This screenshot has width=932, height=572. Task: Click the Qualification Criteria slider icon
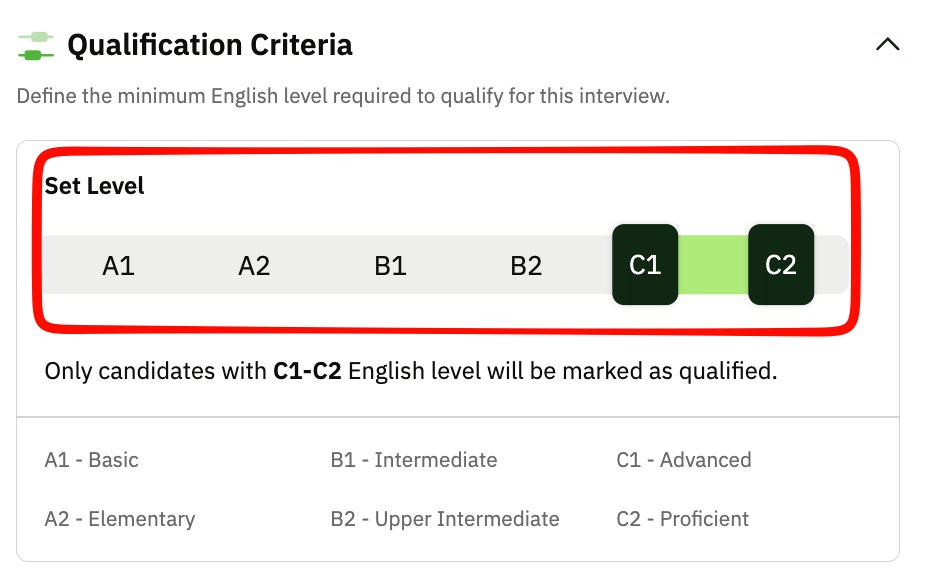tap(36, 45)
